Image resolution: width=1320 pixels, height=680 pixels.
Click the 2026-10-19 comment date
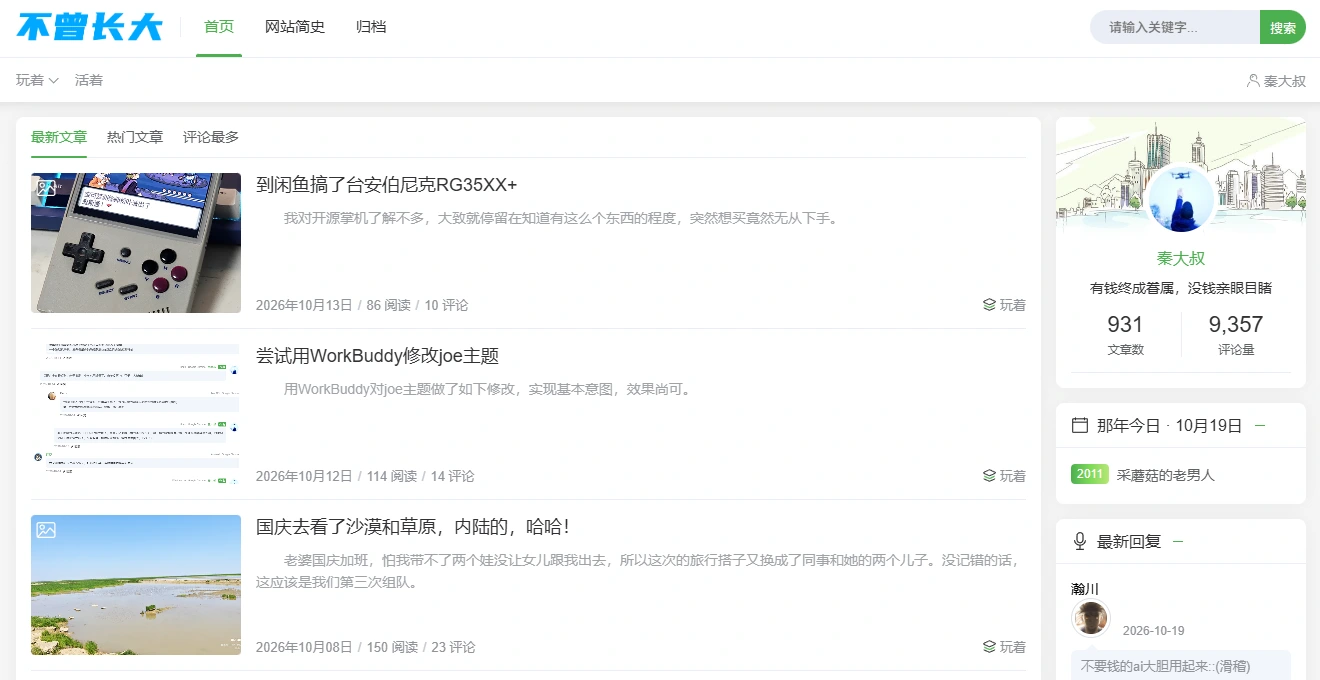(1153, 631)
